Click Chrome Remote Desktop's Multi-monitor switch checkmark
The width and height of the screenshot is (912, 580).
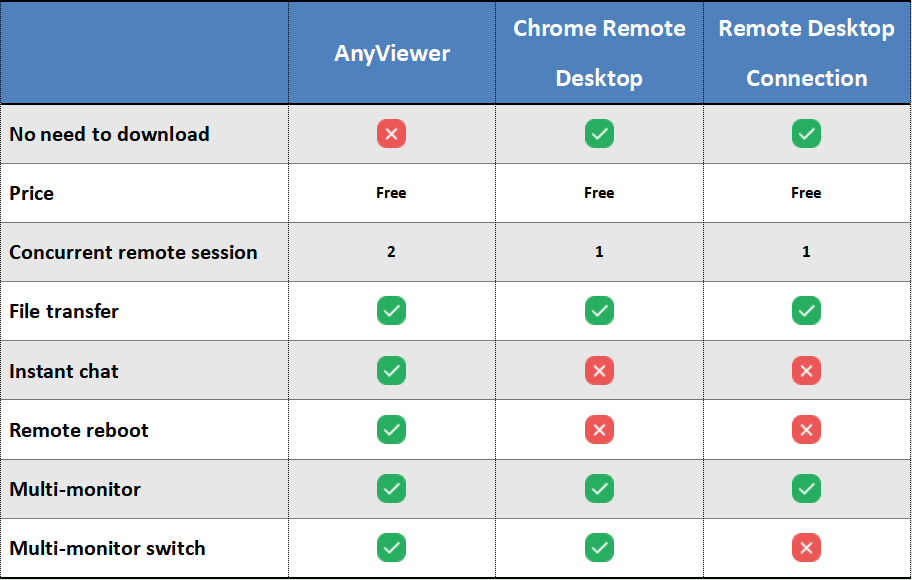click(x=599, y=548)
